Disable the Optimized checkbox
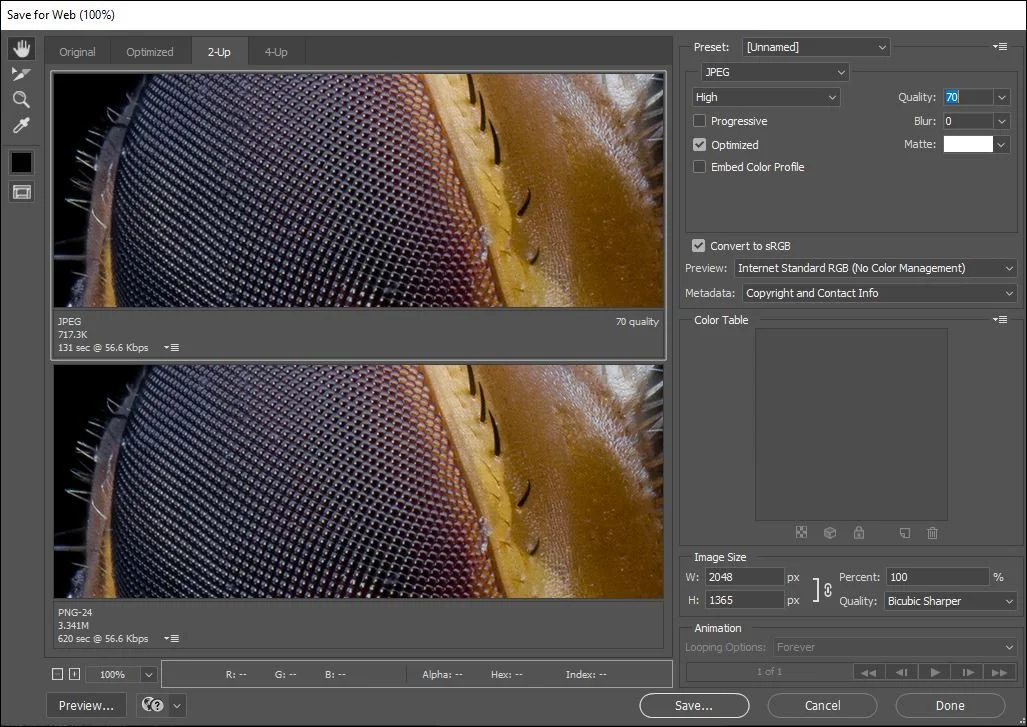 pos(699,144)
